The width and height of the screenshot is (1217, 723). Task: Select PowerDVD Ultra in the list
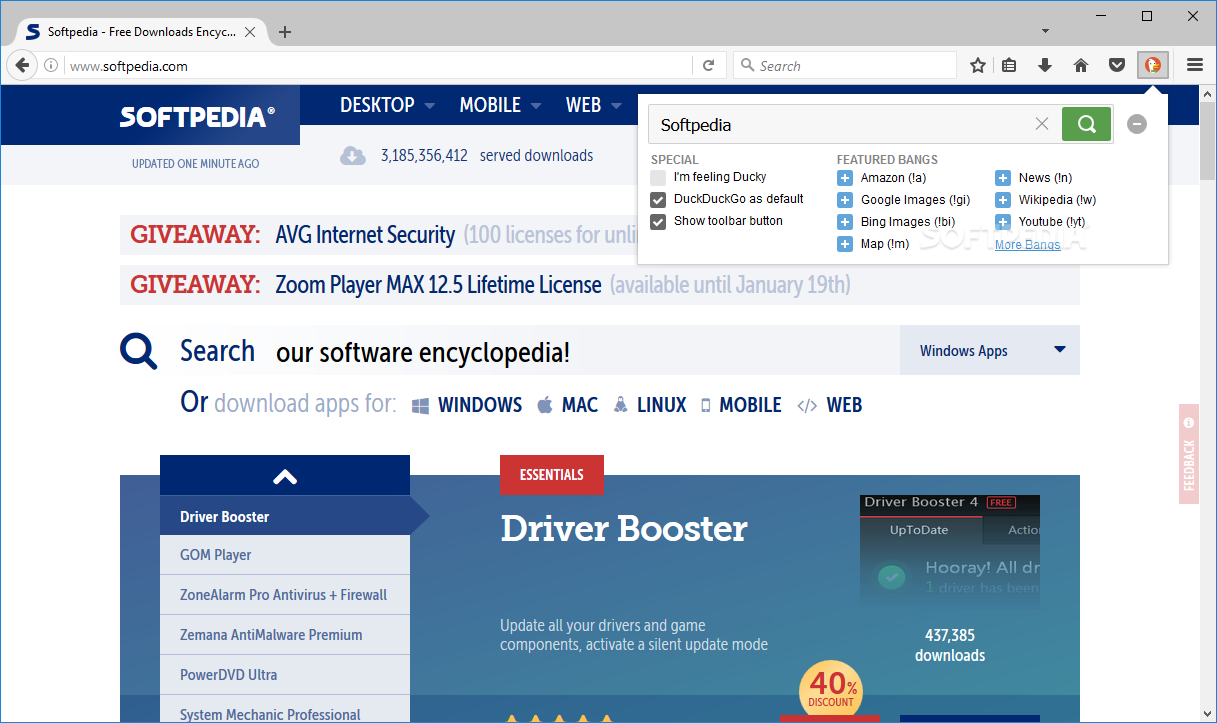pyautogui.click(x=285, y=675)
